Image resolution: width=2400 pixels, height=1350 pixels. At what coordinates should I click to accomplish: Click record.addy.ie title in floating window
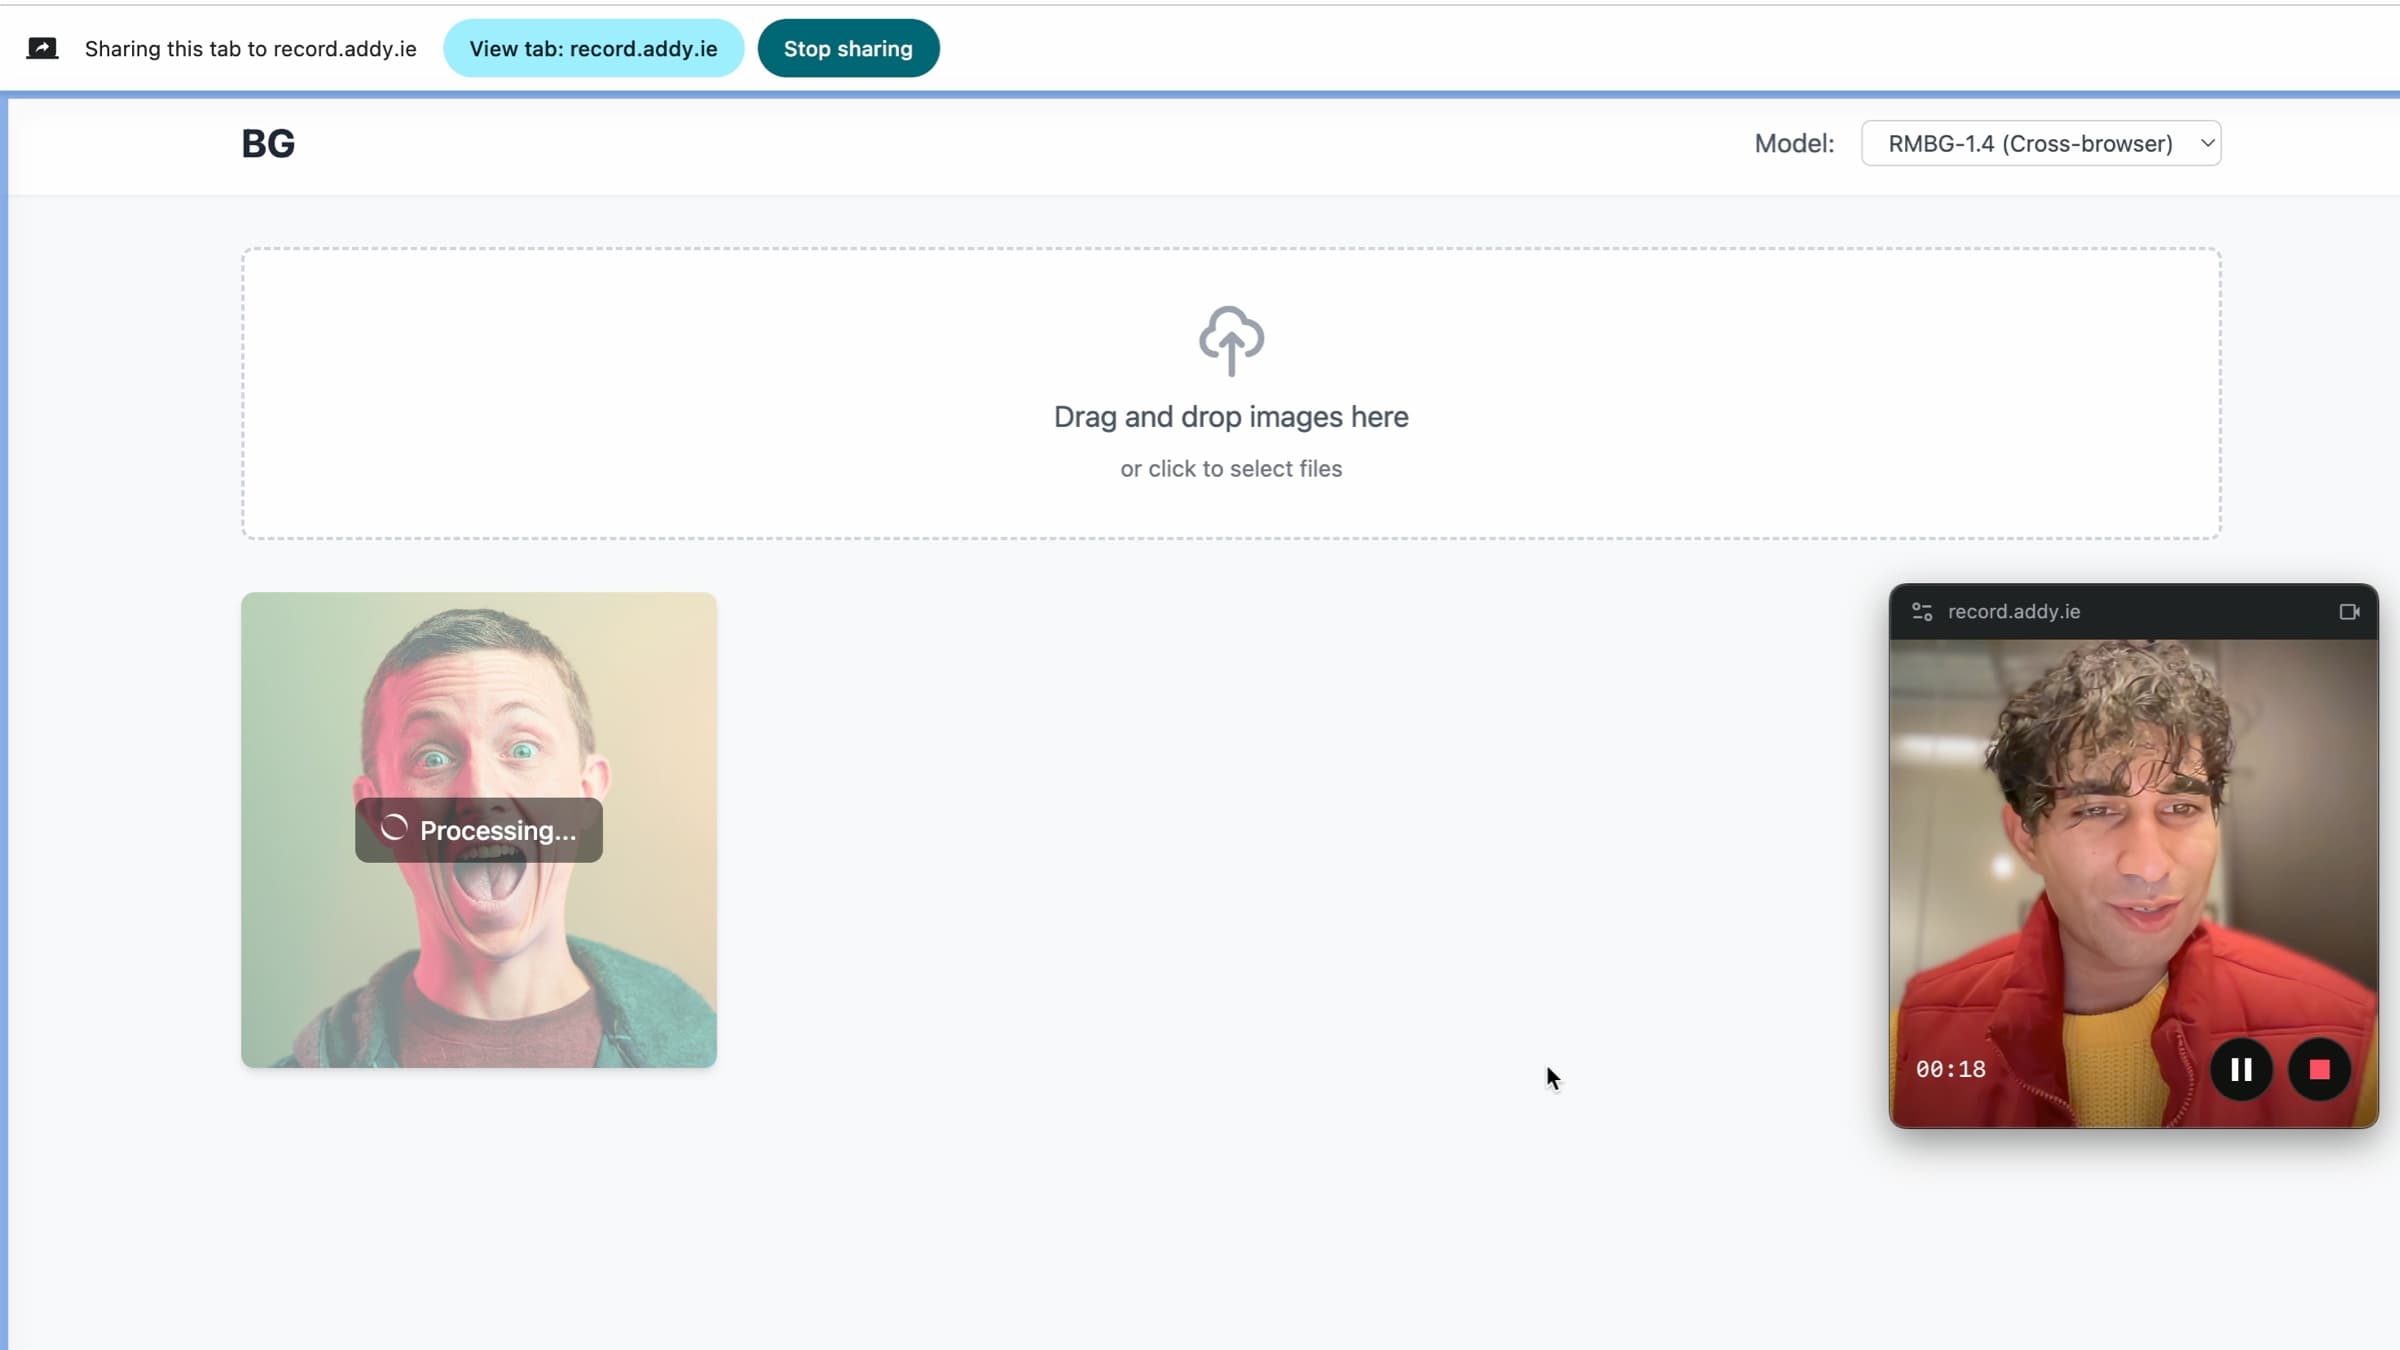pos(2013,612)
